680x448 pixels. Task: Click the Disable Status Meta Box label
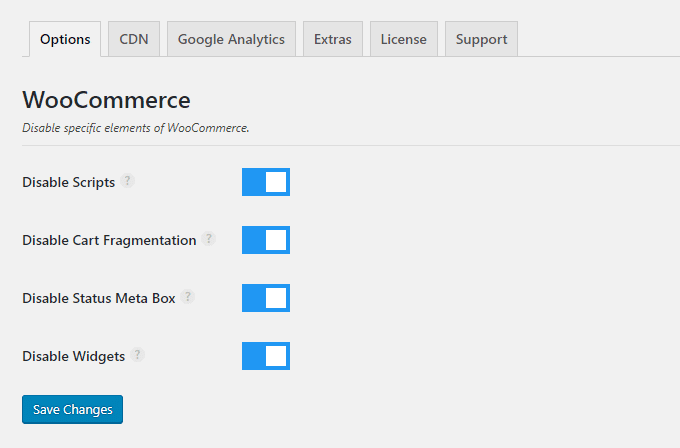(x=99, y=298)
